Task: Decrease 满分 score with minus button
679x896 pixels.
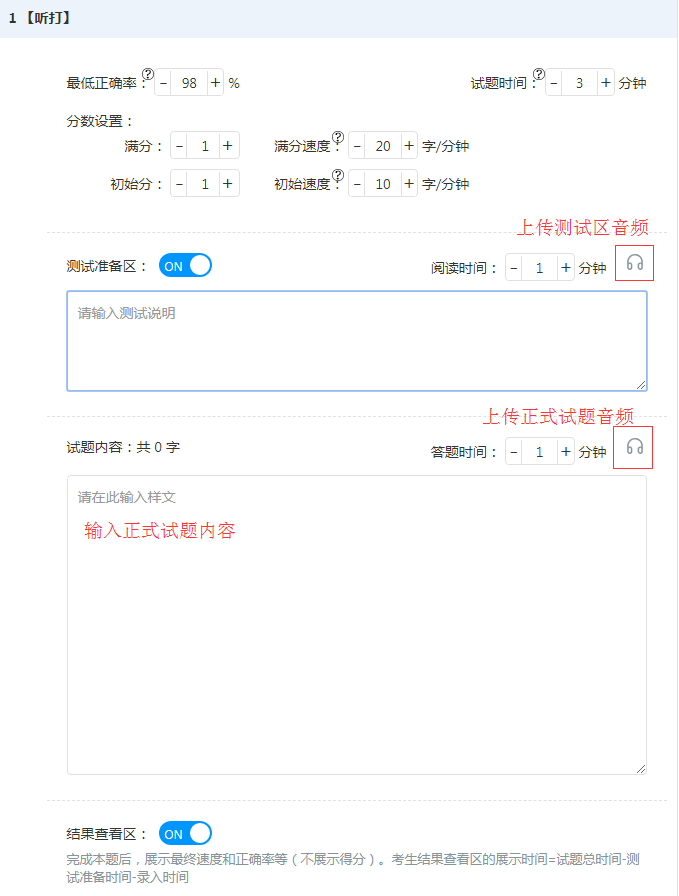Action: (x=179, y=146)
